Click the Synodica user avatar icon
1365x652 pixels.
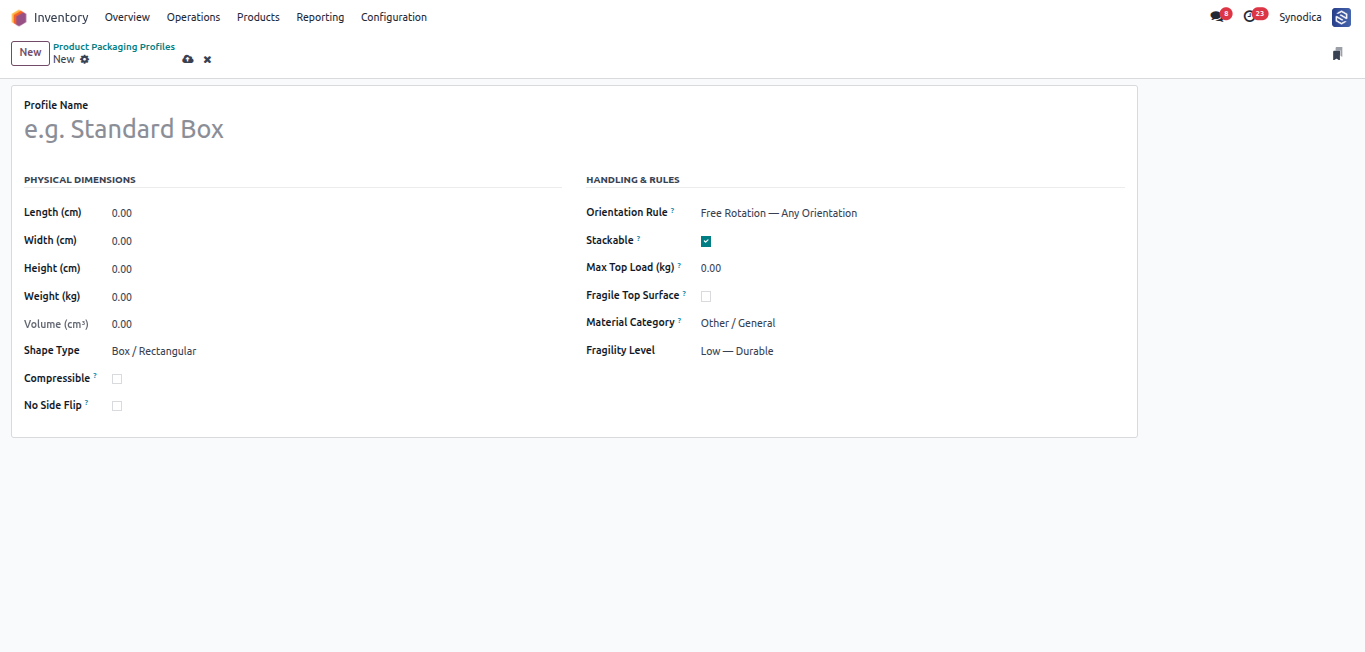pos(1341,17)
